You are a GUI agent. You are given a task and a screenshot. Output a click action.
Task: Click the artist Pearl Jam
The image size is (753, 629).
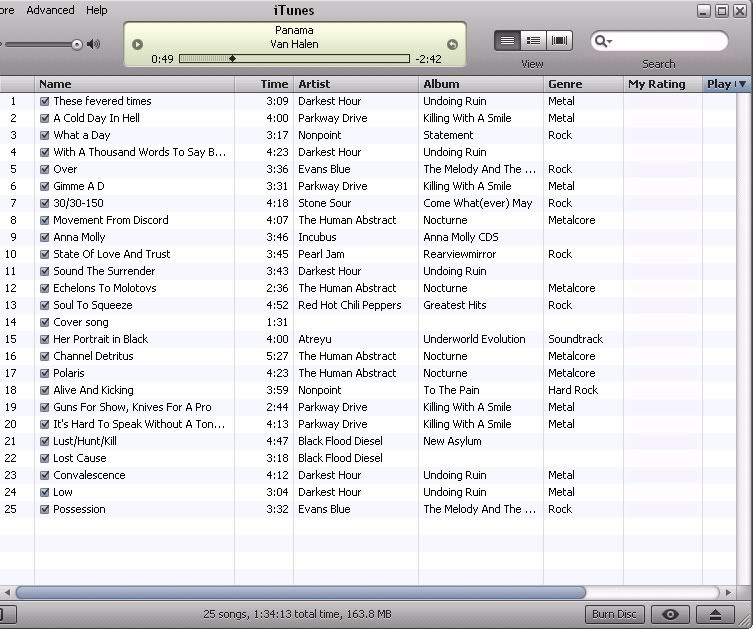[321, 254]
